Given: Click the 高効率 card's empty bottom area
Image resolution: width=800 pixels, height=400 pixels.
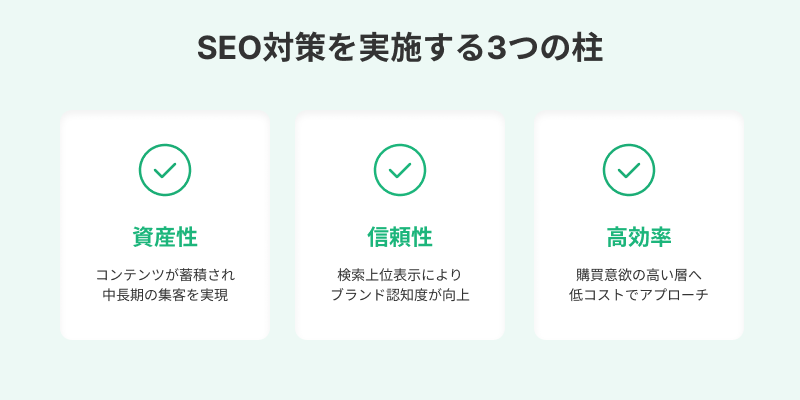Looking at the screenshot, I should (x=638, y=323).
